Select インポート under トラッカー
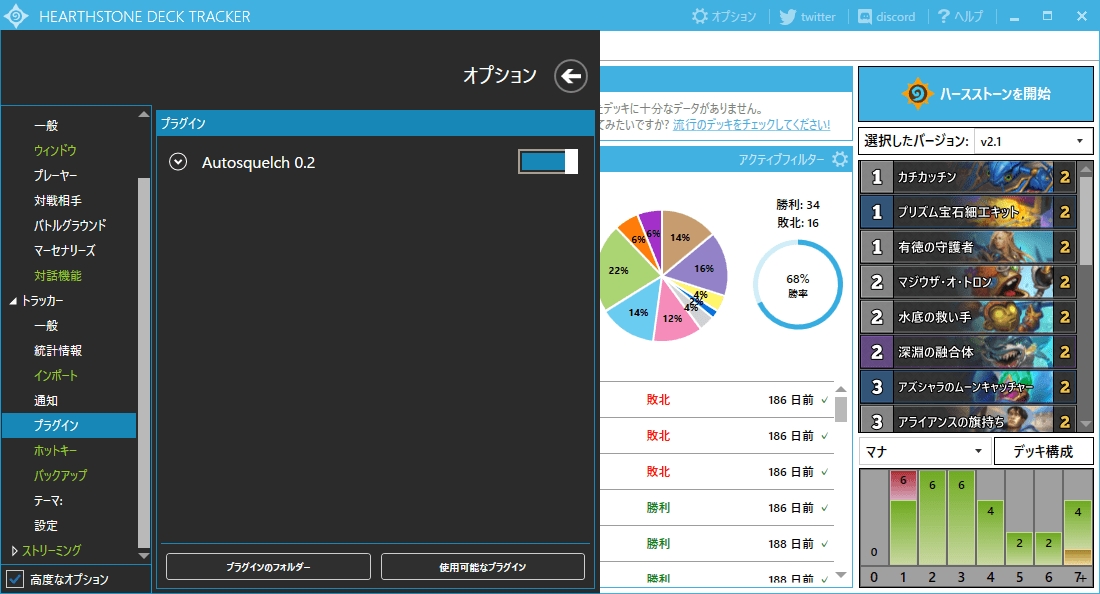 [55, 376]
